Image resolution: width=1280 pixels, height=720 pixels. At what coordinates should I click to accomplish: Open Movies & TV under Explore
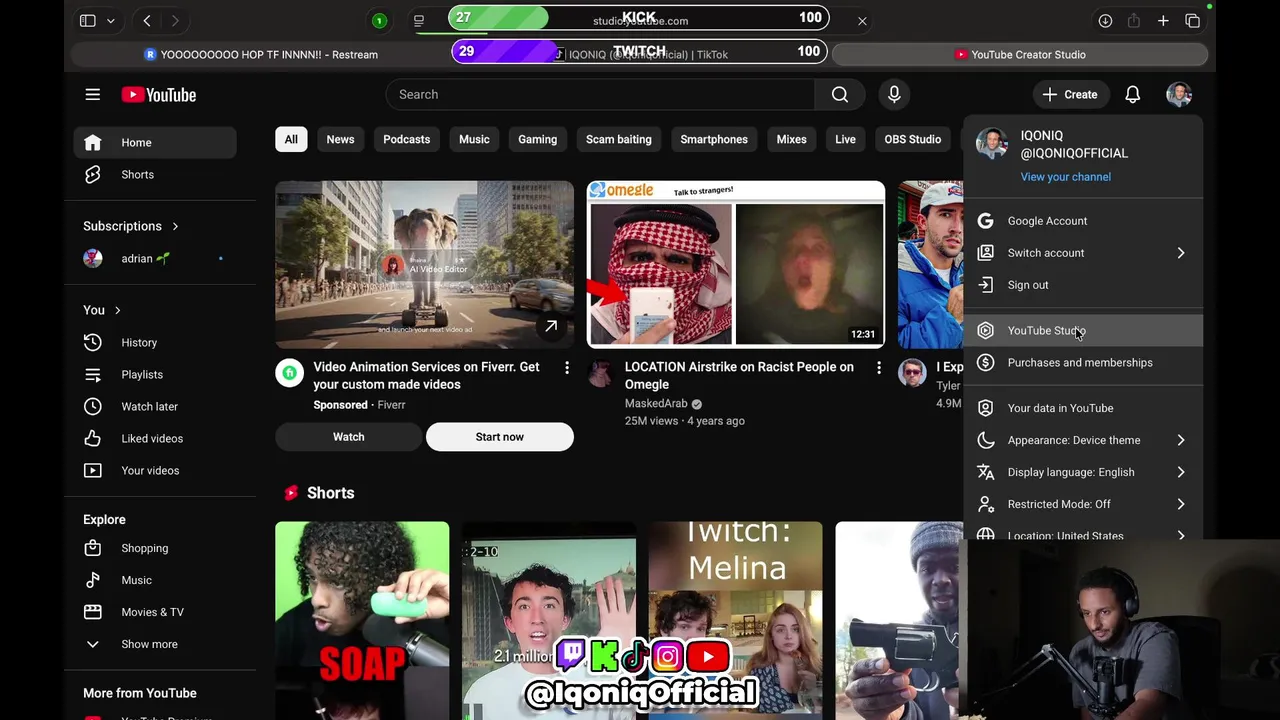tap(155, 612)
